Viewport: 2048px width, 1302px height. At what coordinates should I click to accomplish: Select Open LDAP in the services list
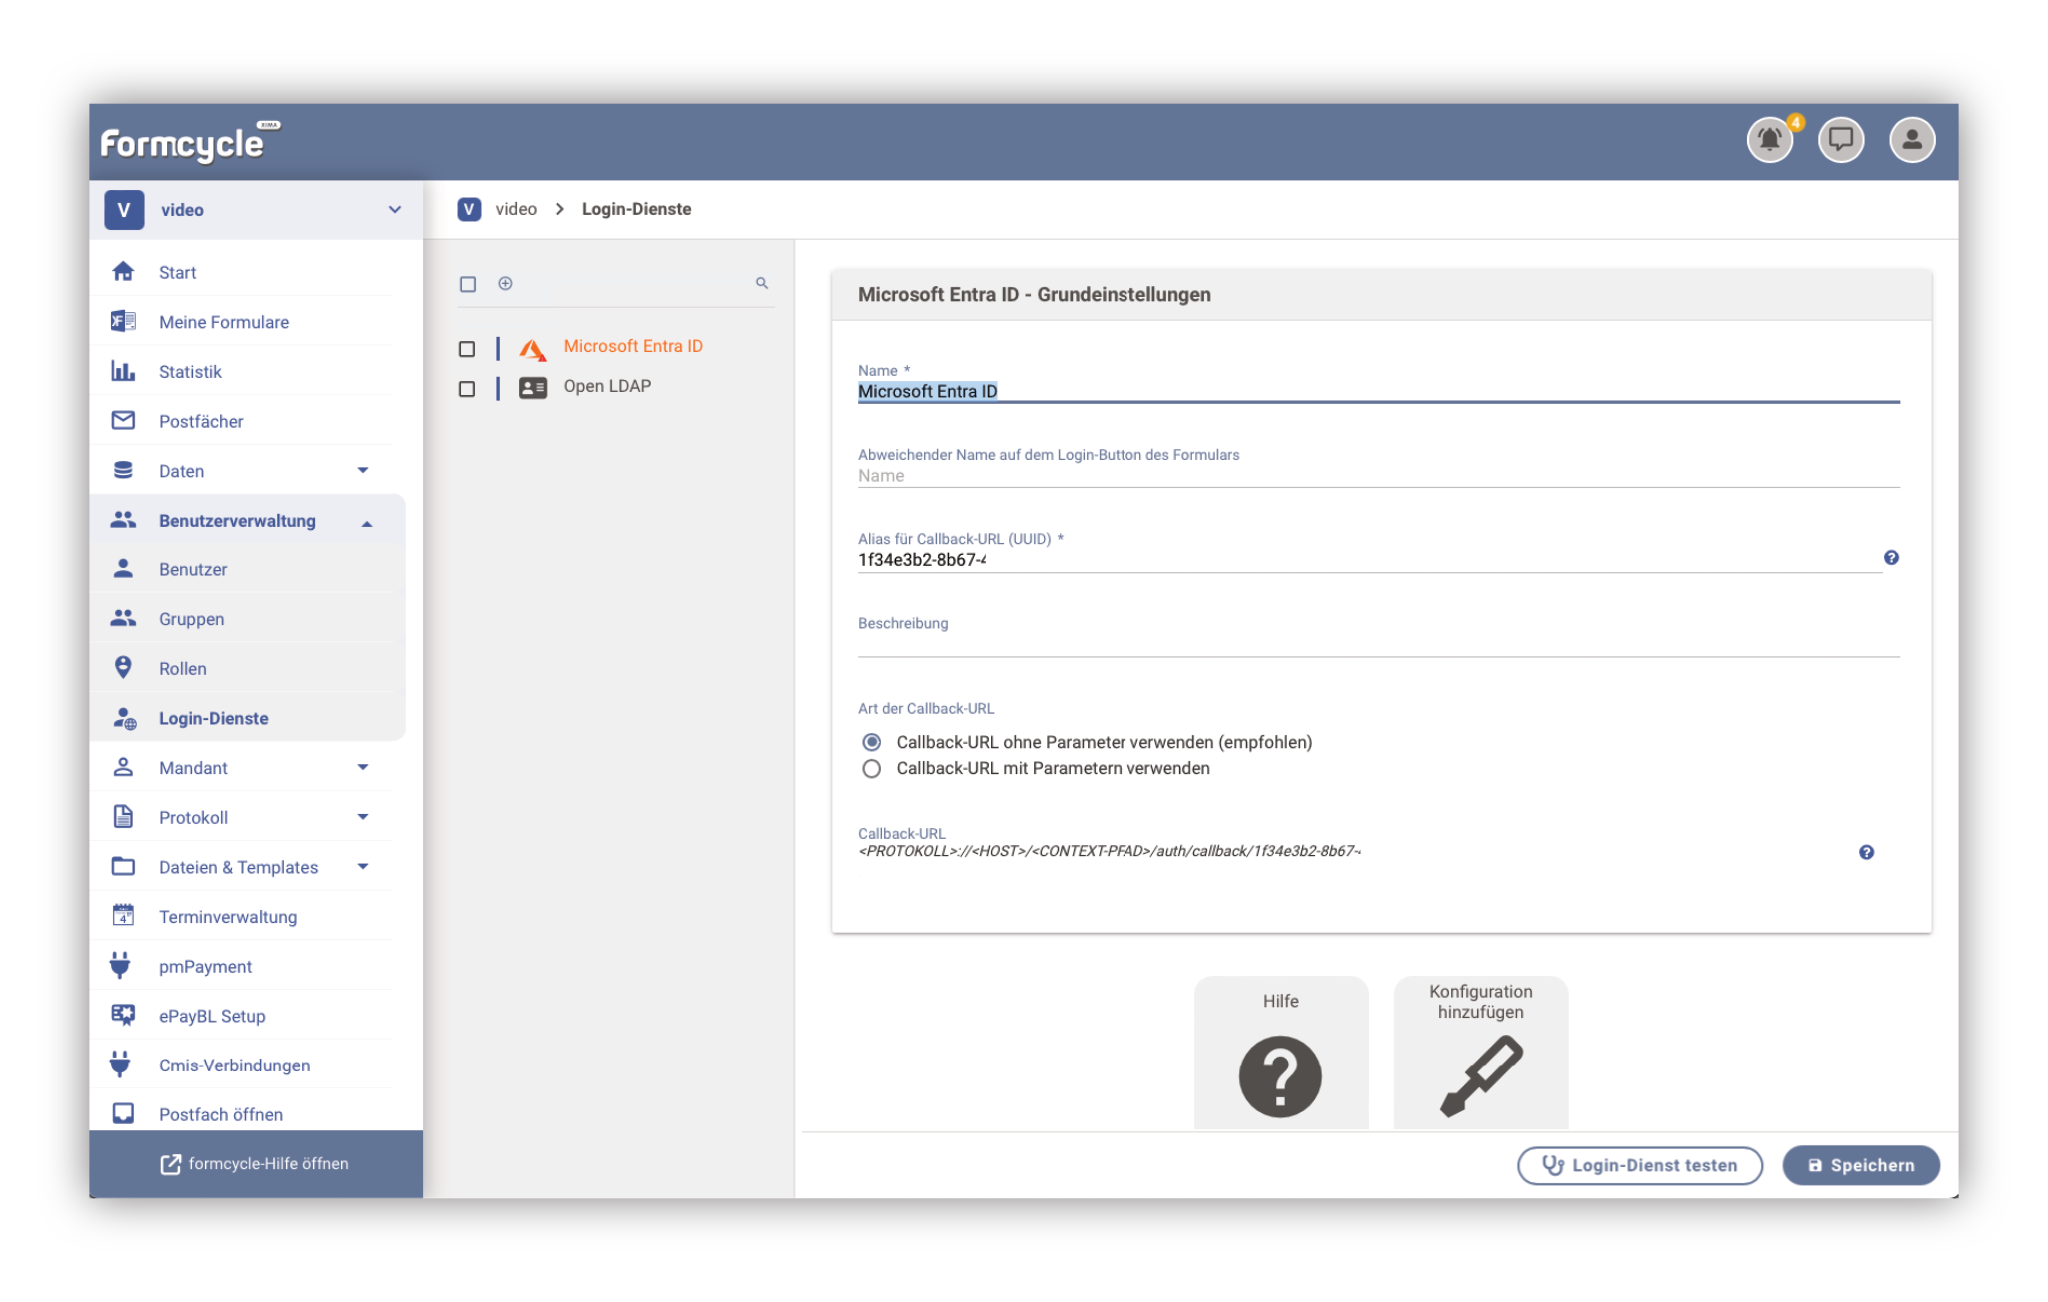607,386
